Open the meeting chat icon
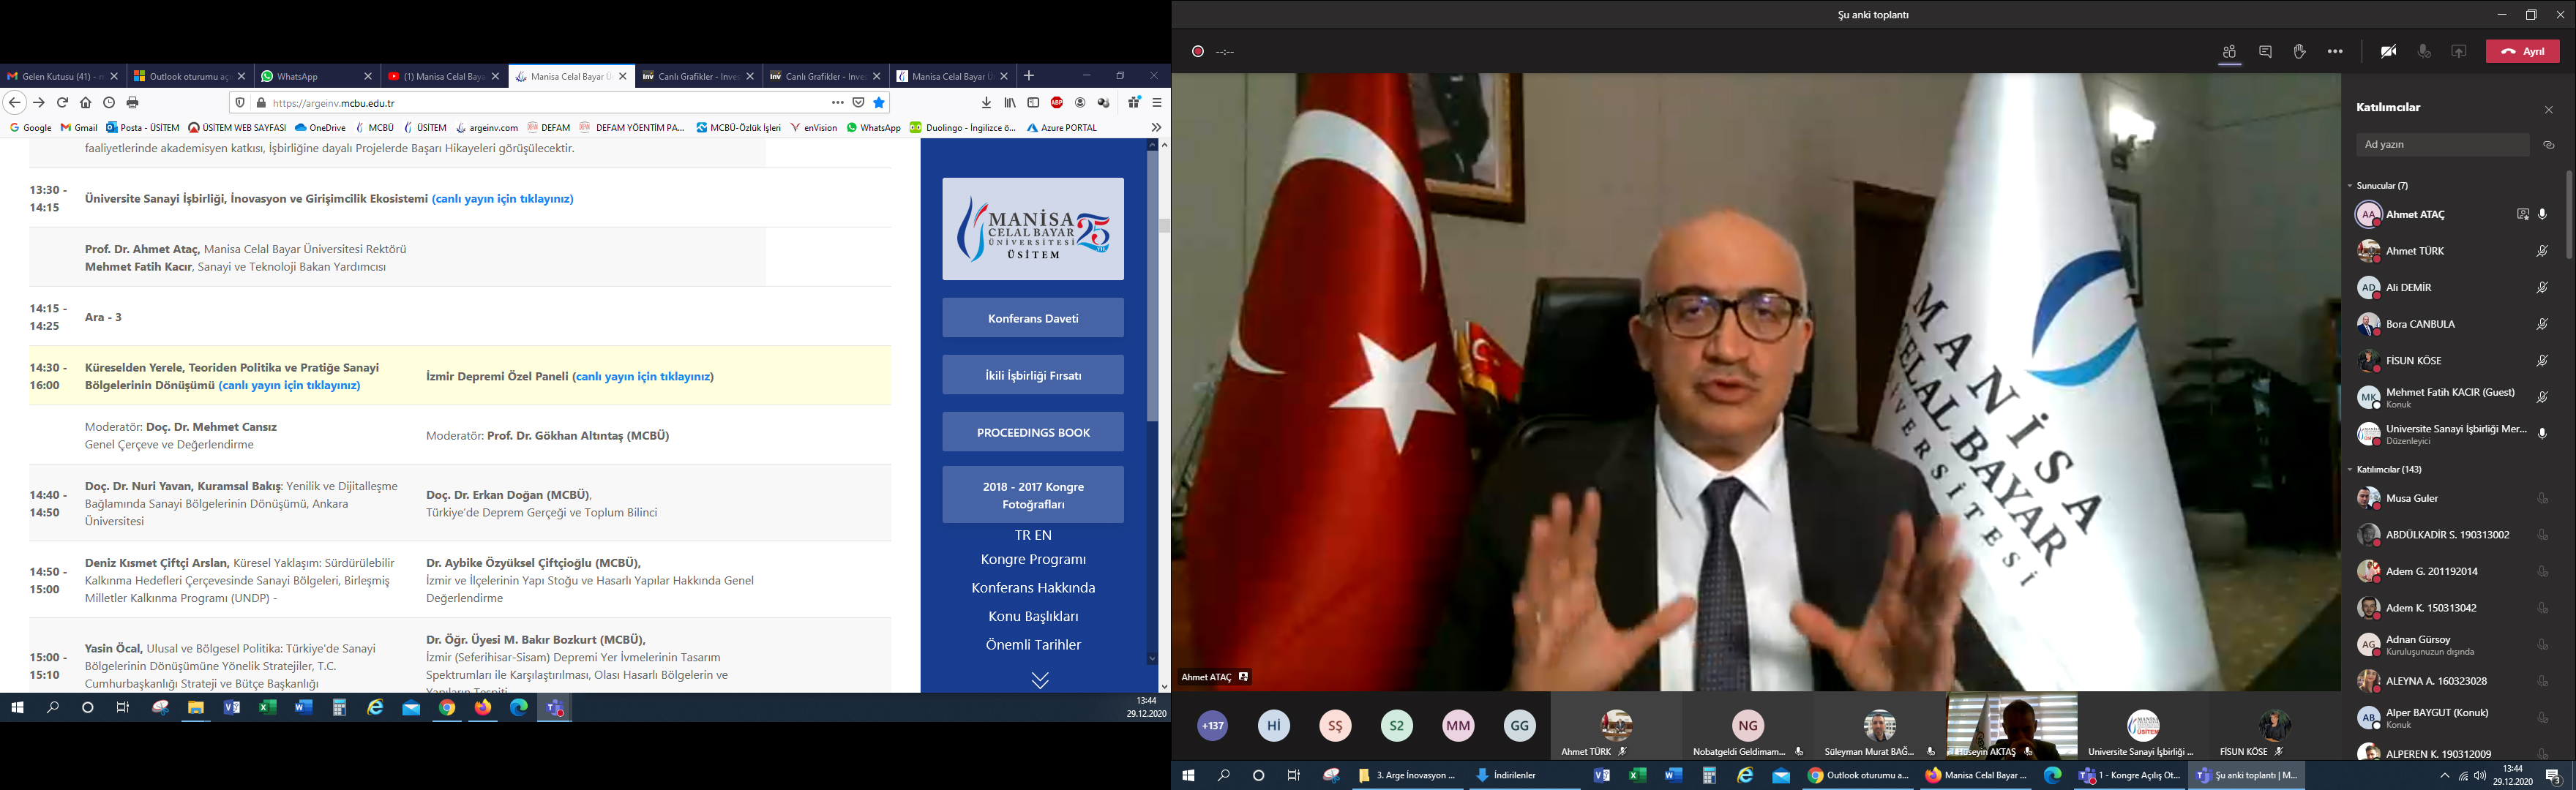2576x790 pixels. pyautogui.click(x=2265, y=52)
